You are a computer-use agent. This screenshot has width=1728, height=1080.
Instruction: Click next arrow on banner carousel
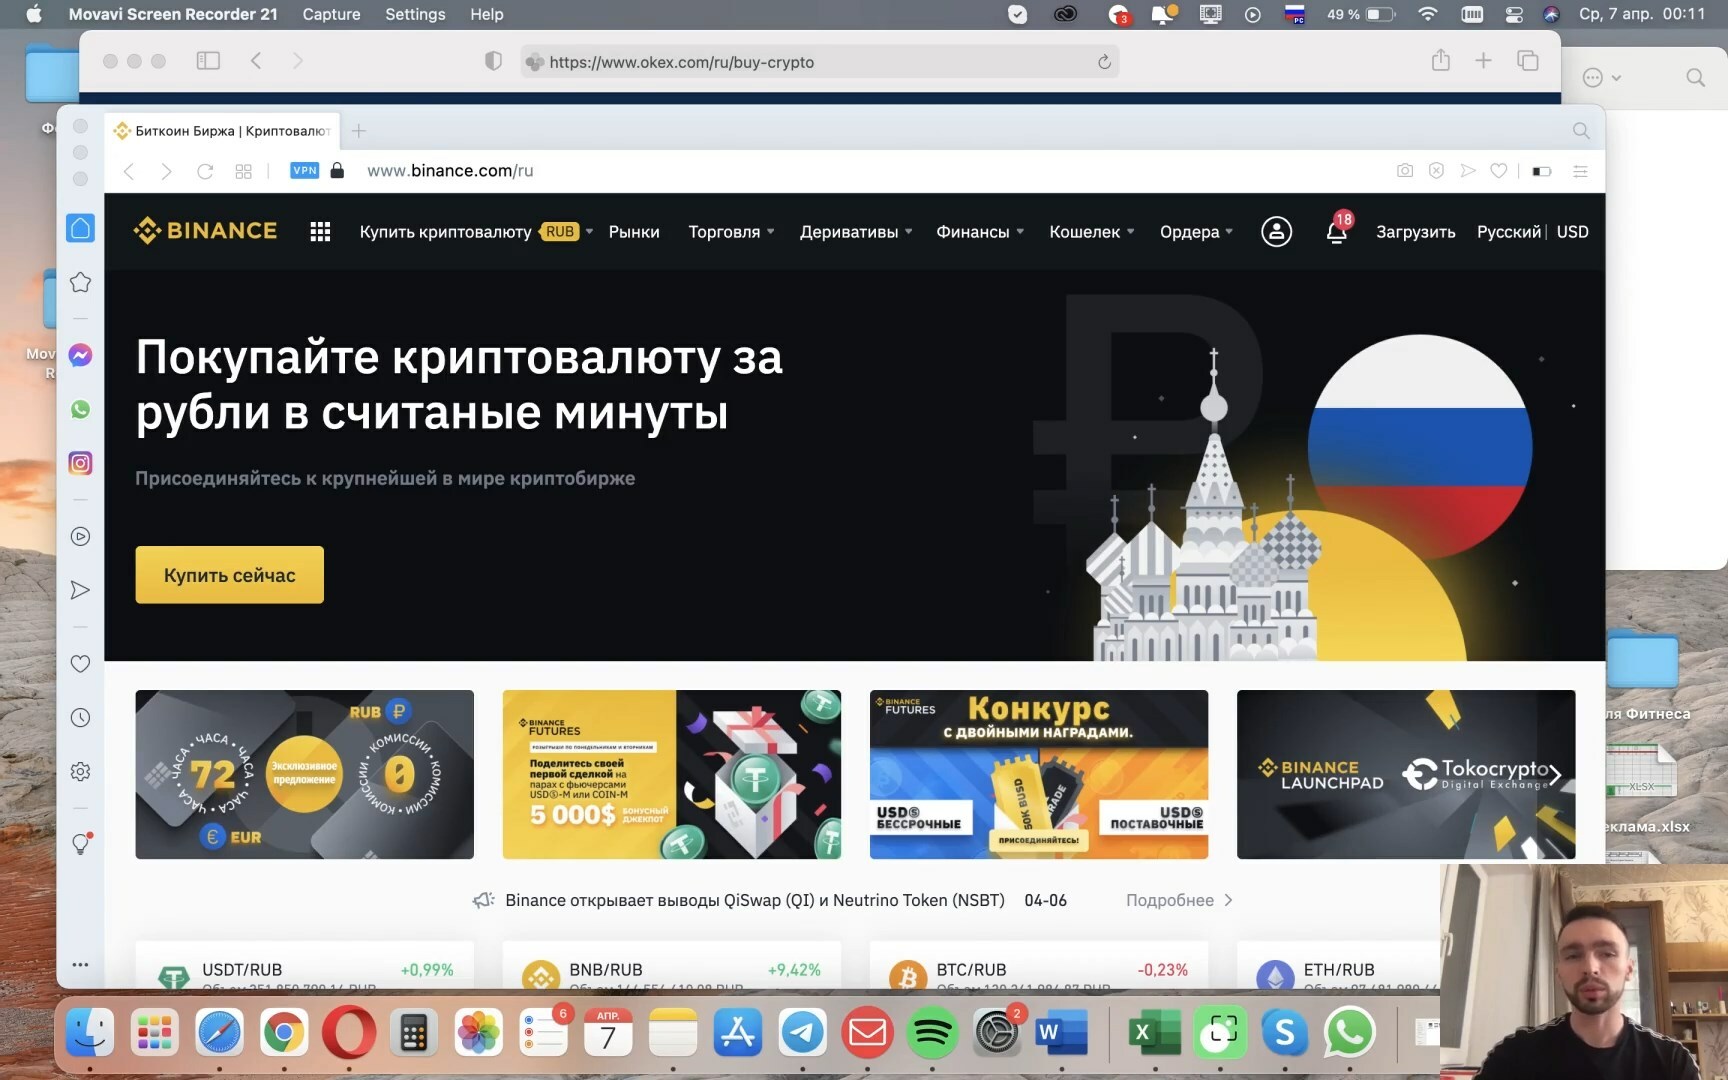tap(1555, 774)
